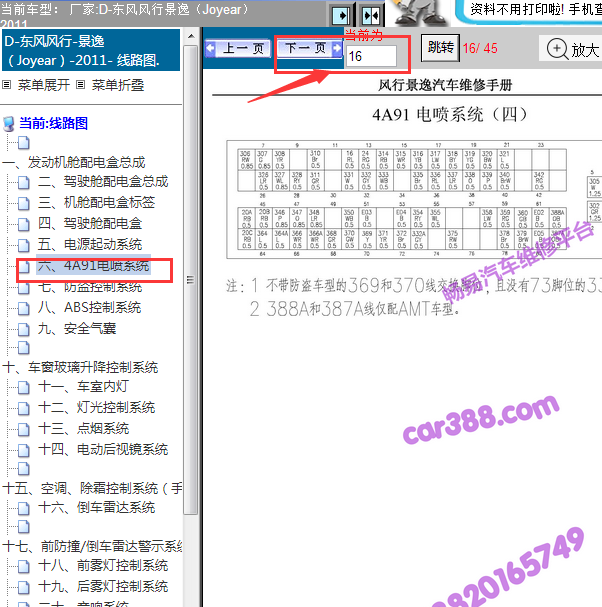Click the page icon beside 八、ABS控制系统
The width and height of the screenshot is (602, 607).
(x=24, y=308)
